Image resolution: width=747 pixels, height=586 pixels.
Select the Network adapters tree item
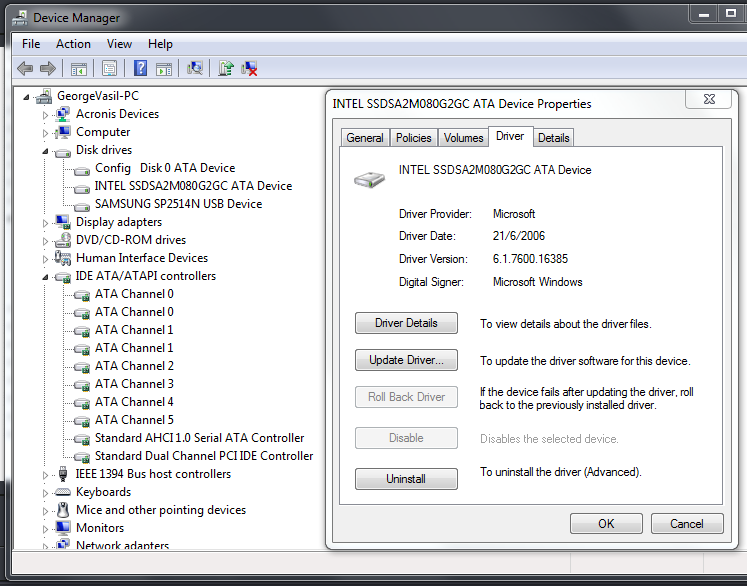pos(122,545)
